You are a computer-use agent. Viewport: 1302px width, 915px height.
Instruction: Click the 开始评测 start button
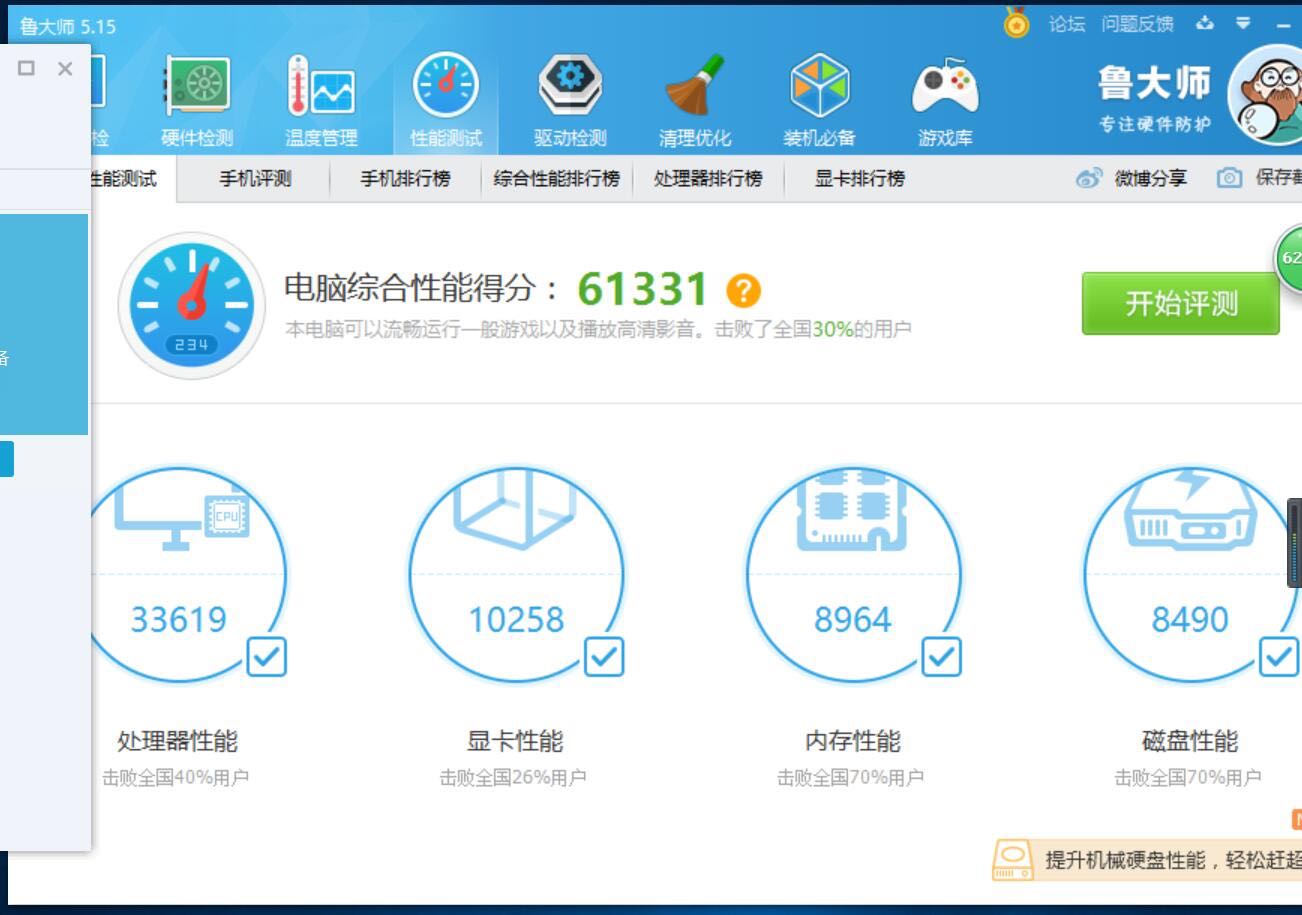coord(1181,303)
